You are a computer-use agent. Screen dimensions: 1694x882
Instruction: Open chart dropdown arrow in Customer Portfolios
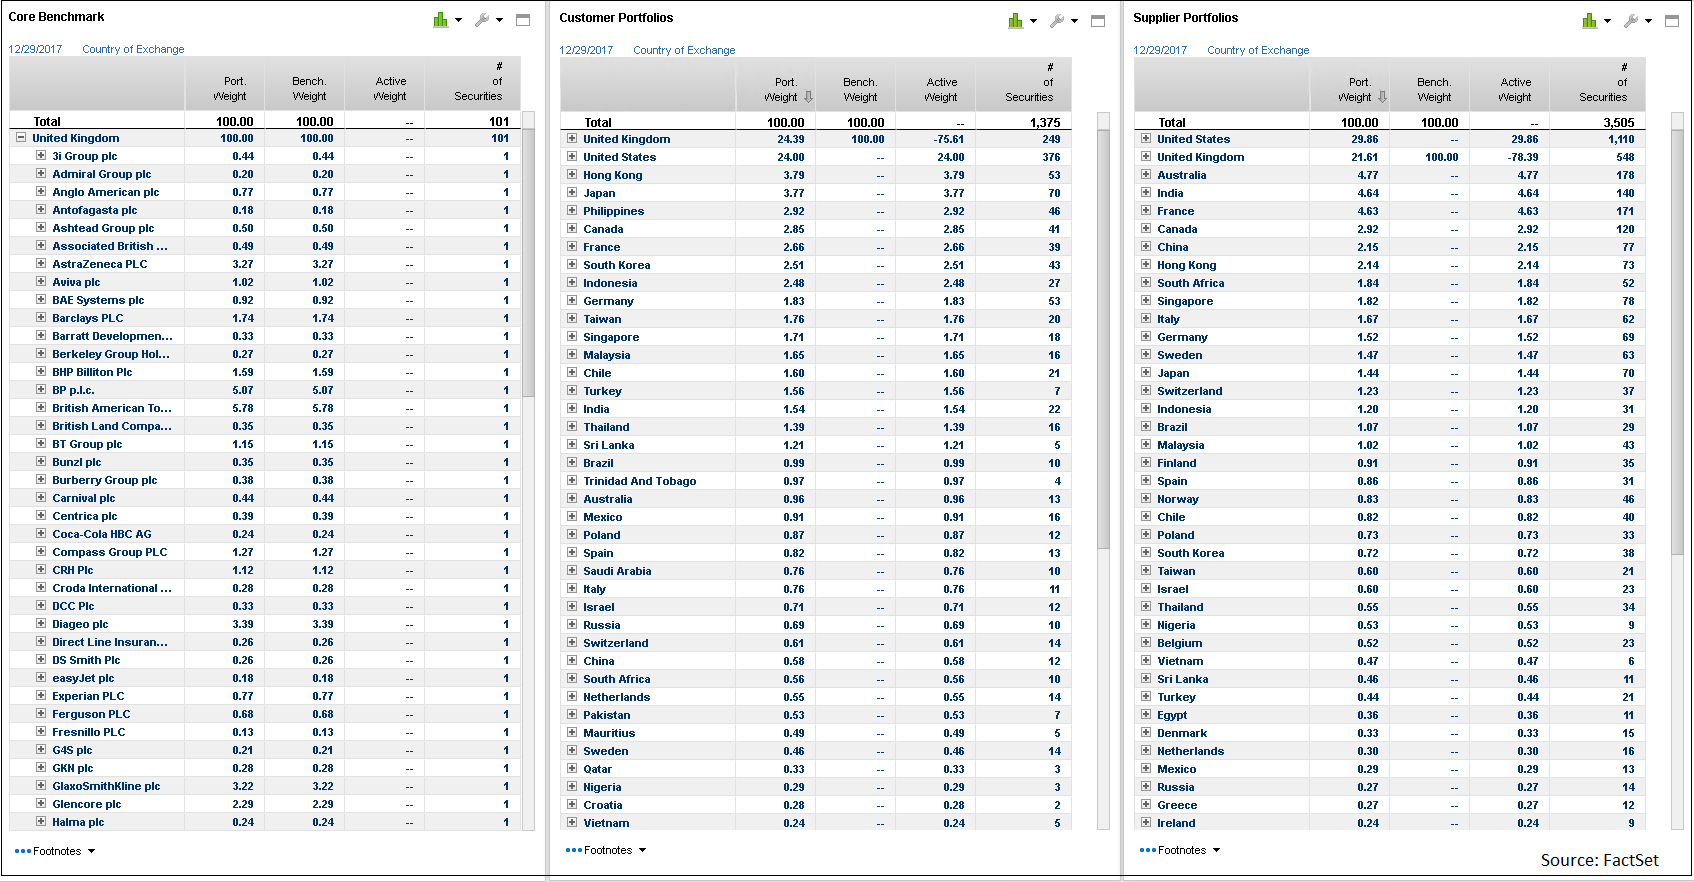[1033, 22]
